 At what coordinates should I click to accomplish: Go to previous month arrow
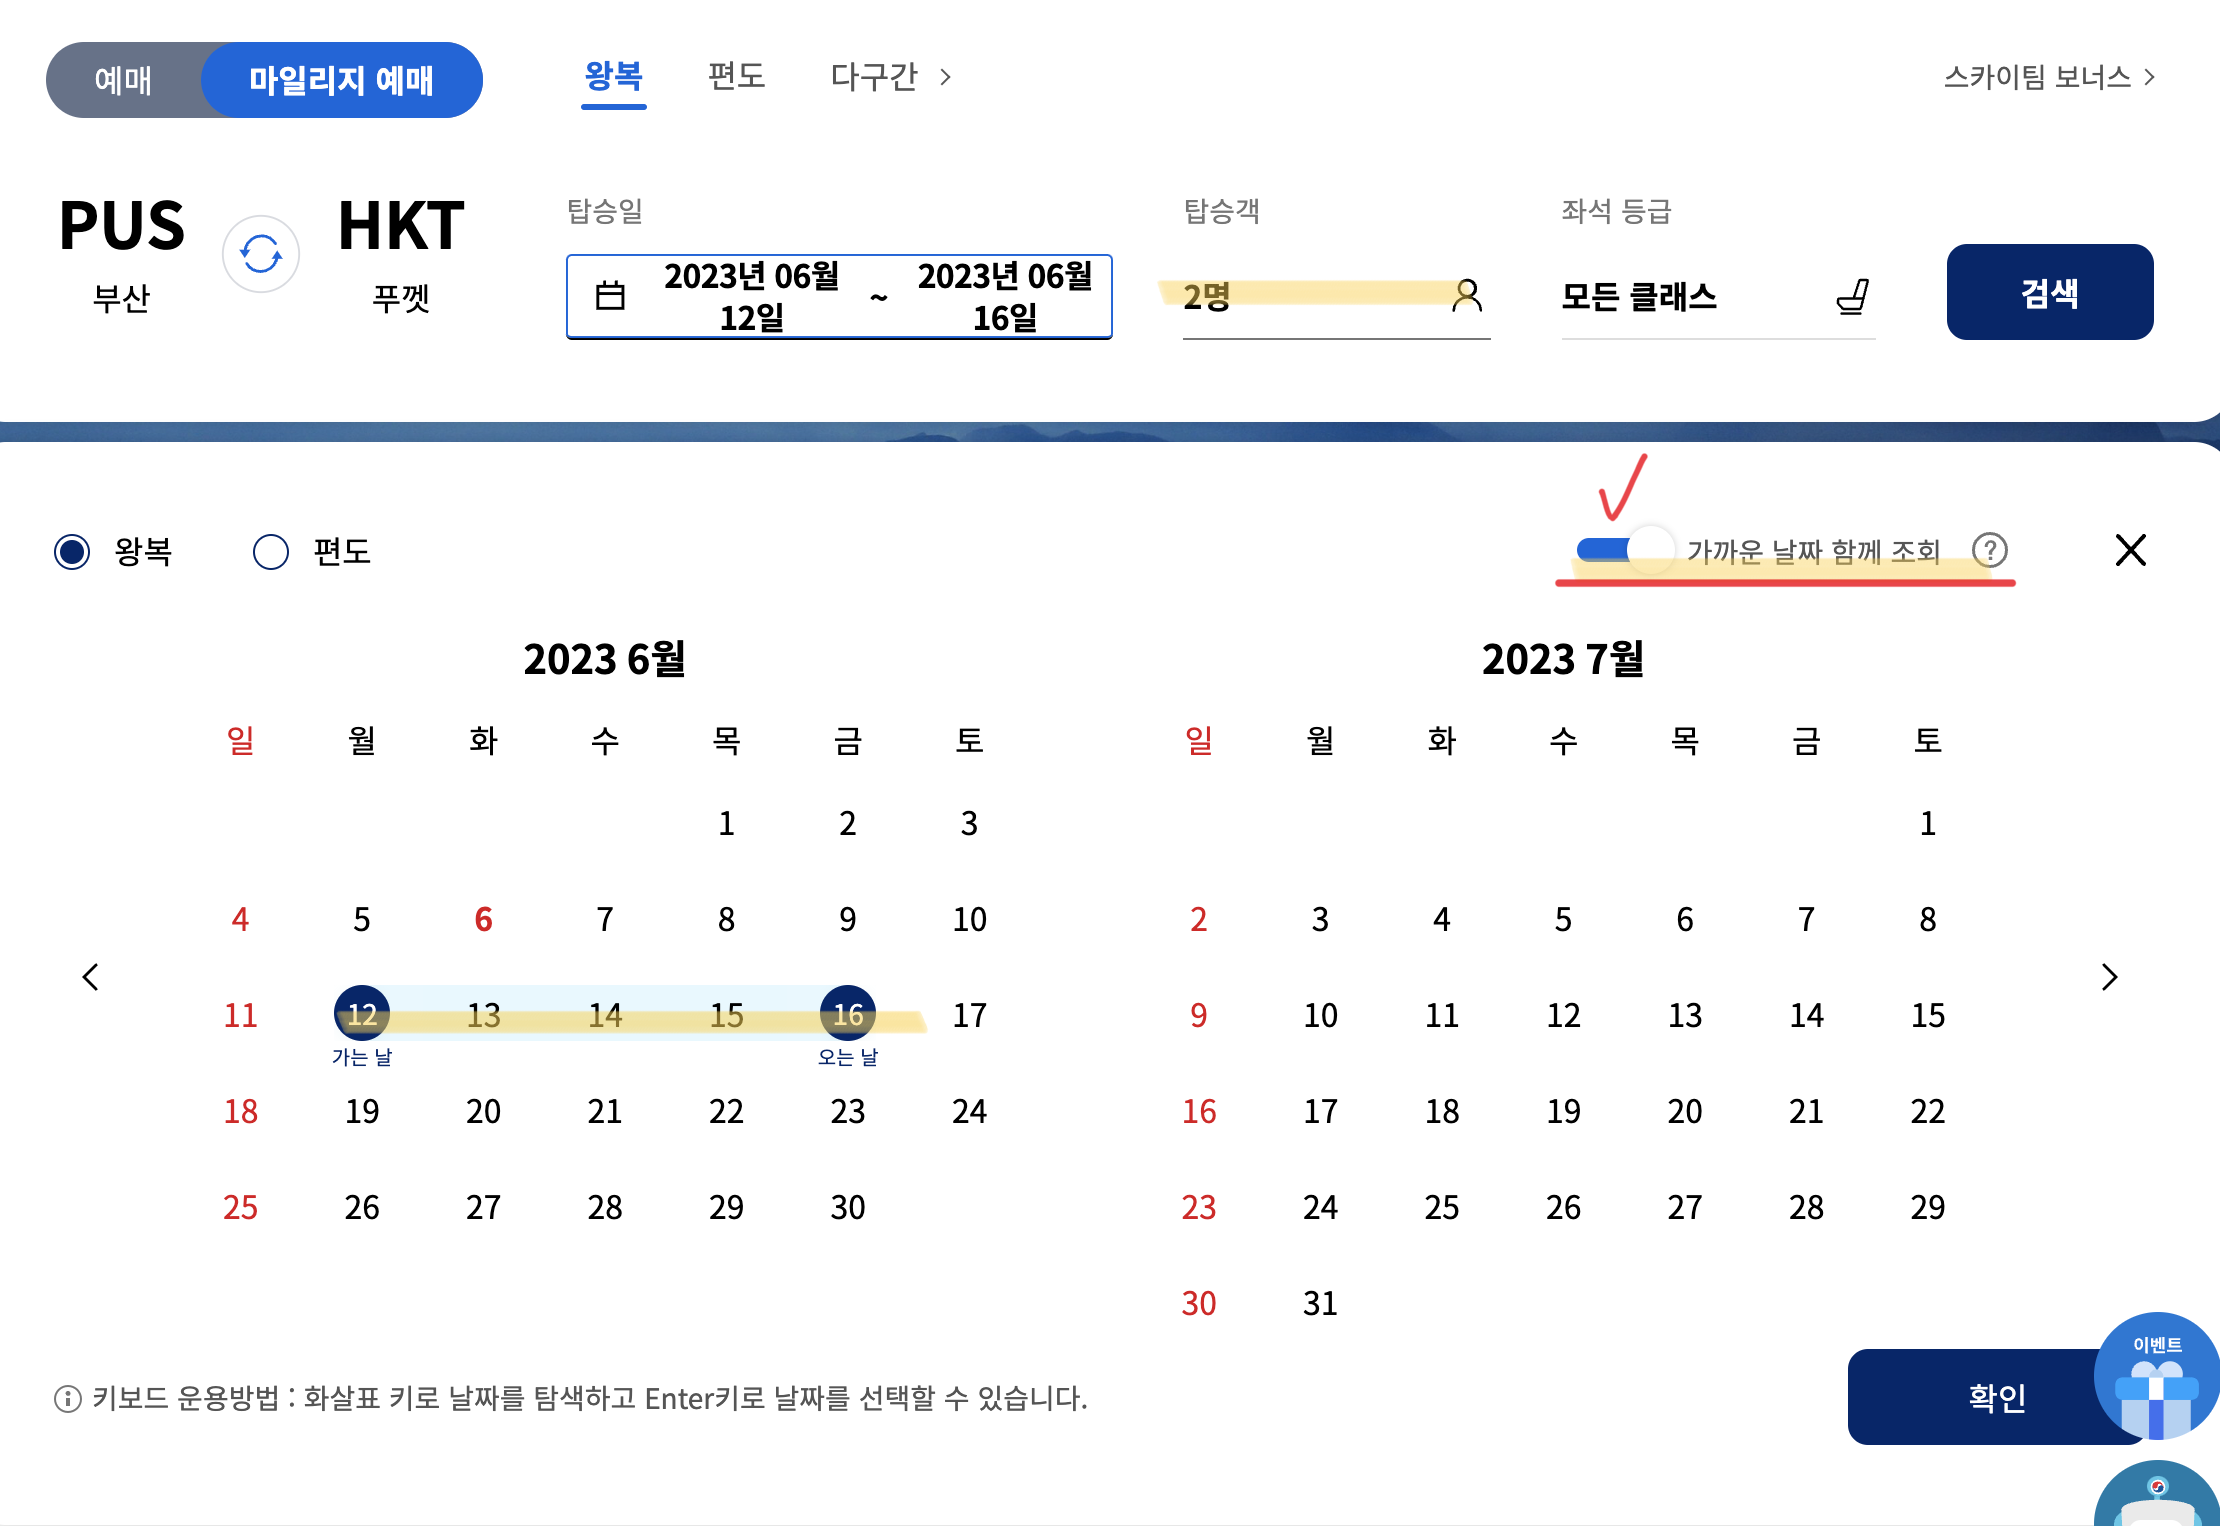90,977
